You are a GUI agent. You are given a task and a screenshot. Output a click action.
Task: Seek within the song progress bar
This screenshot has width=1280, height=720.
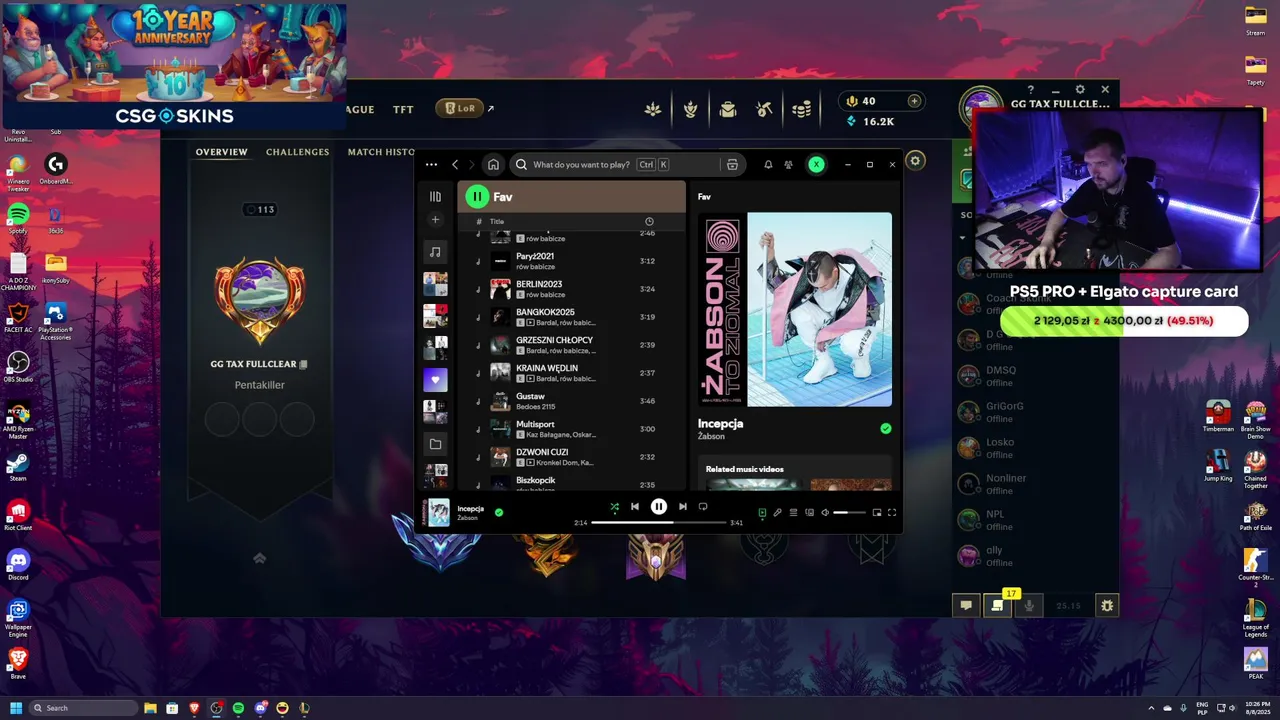pyautogui.click(x=658, y=522)
